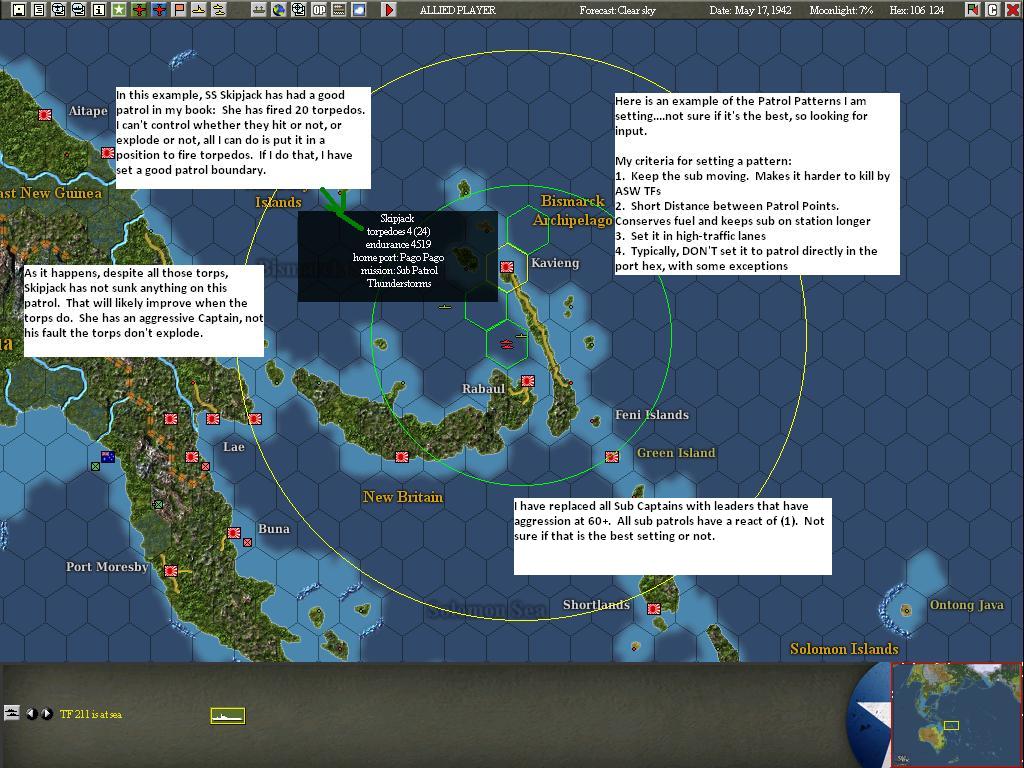
Task: Click the 'Rabaul' map label
Action: (x=484, y=389)
